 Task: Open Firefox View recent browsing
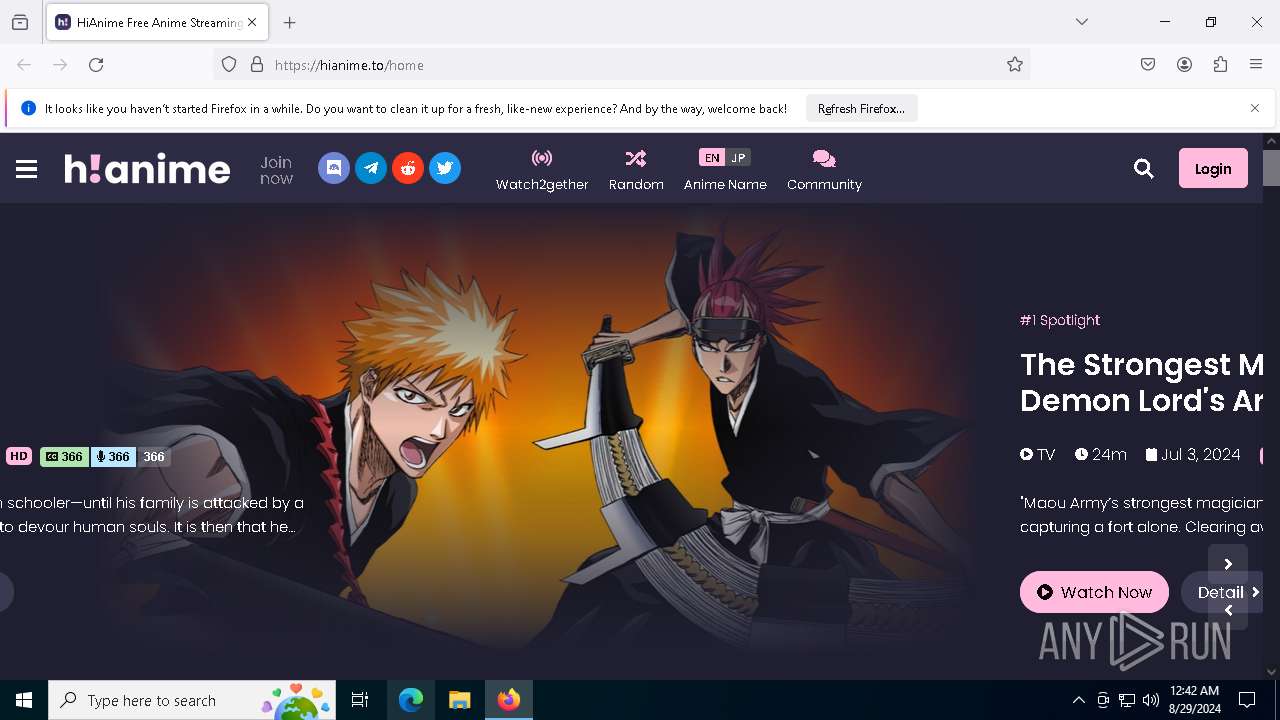tap(20, 22)
